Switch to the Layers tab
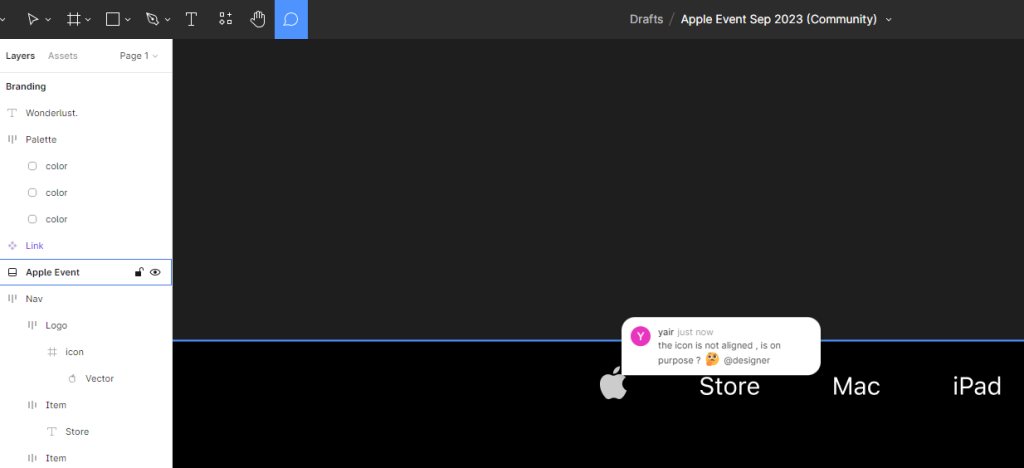This screenshot has height=468, width=1024. pos(20,56)
